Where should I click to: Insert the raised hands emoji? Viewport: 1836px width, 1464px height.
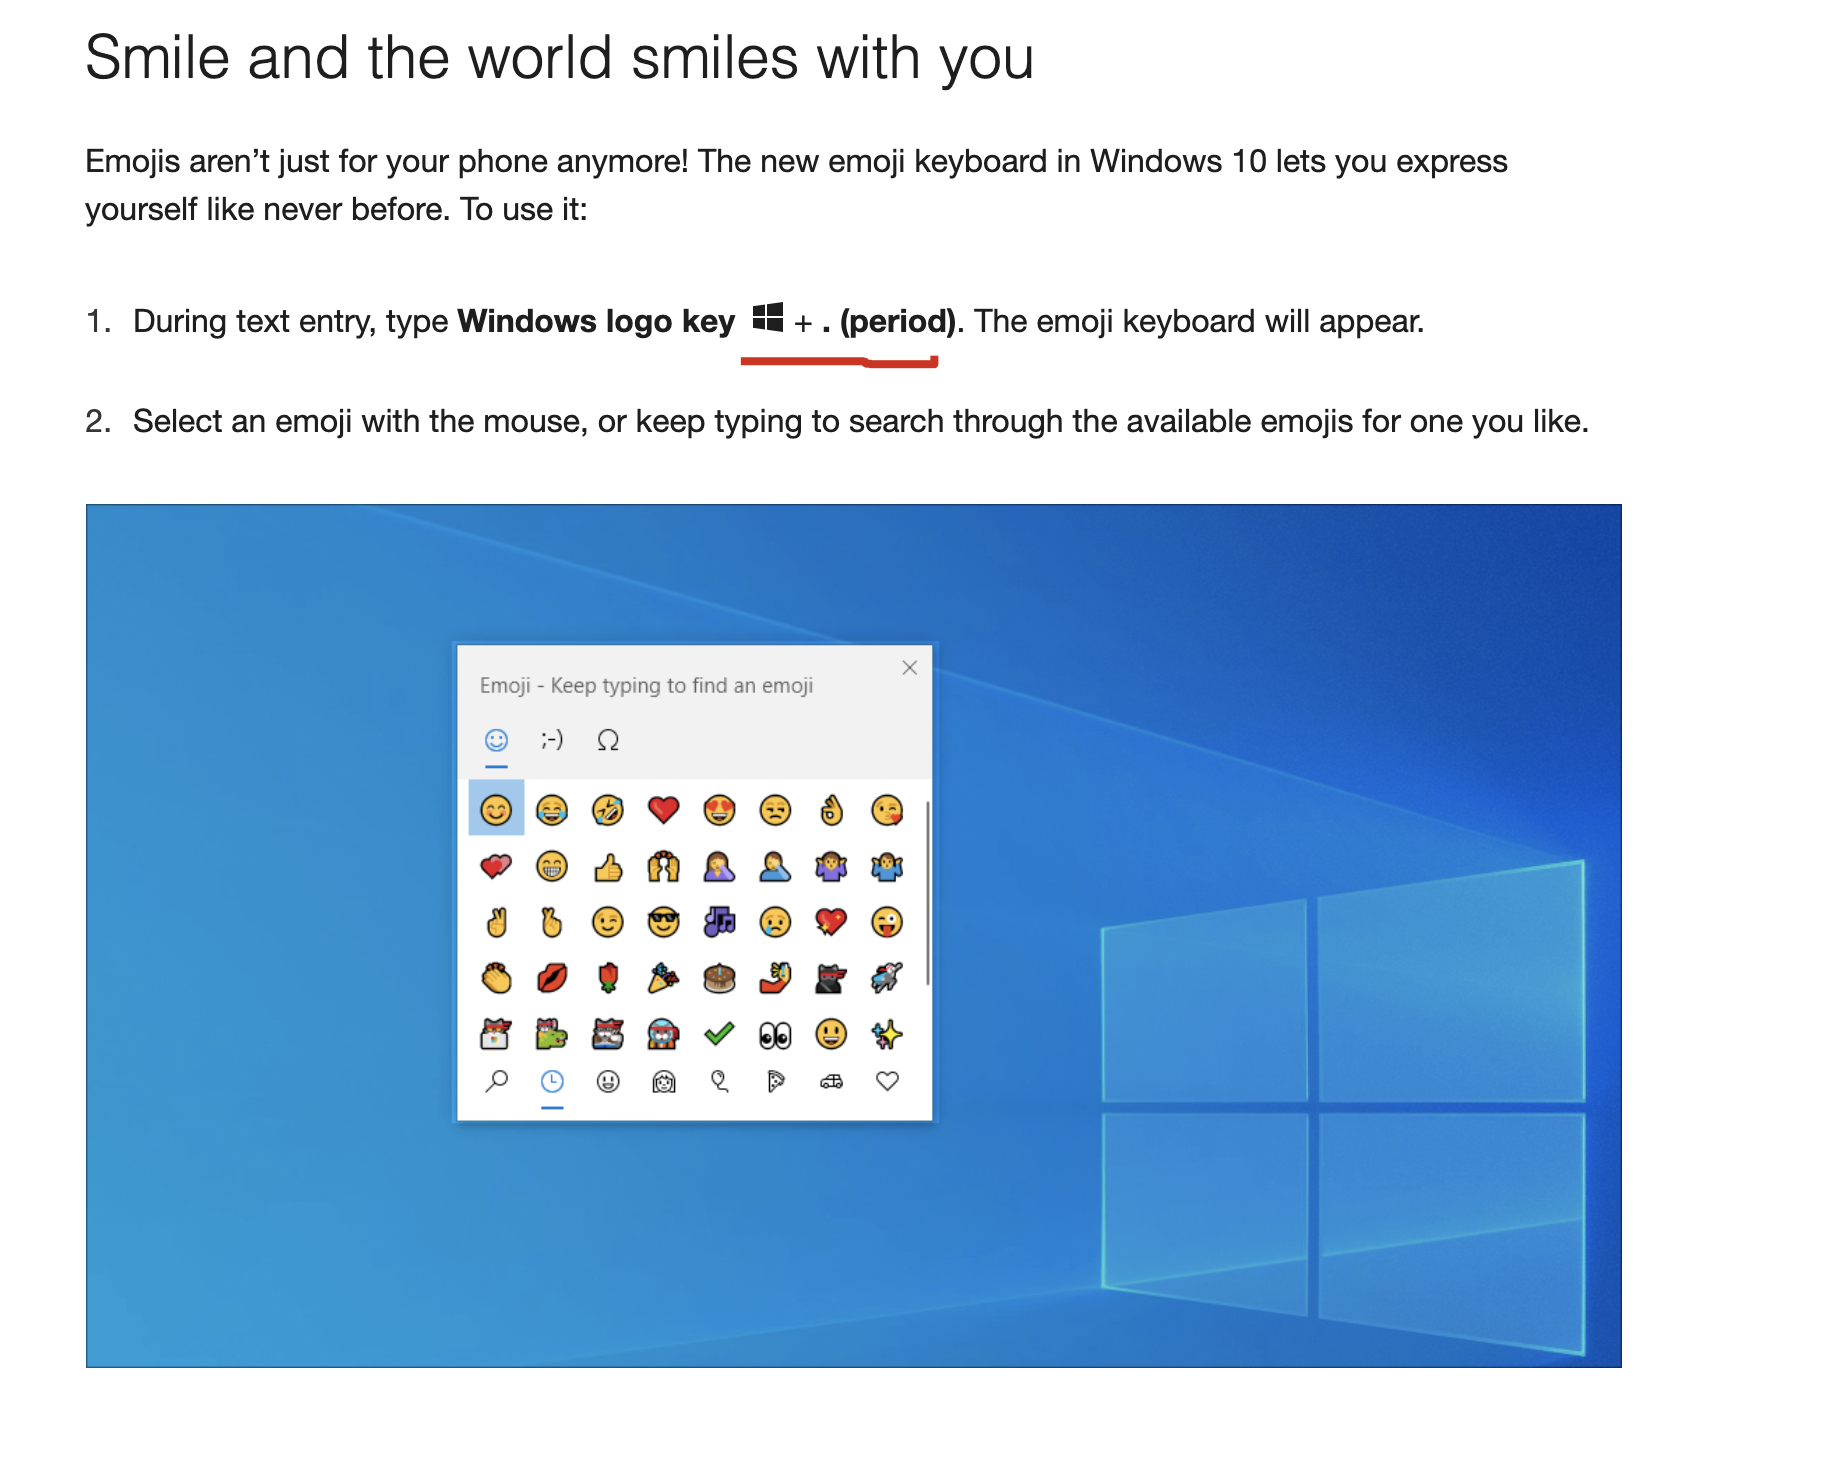pyautogui.click(x=663, y=865)
